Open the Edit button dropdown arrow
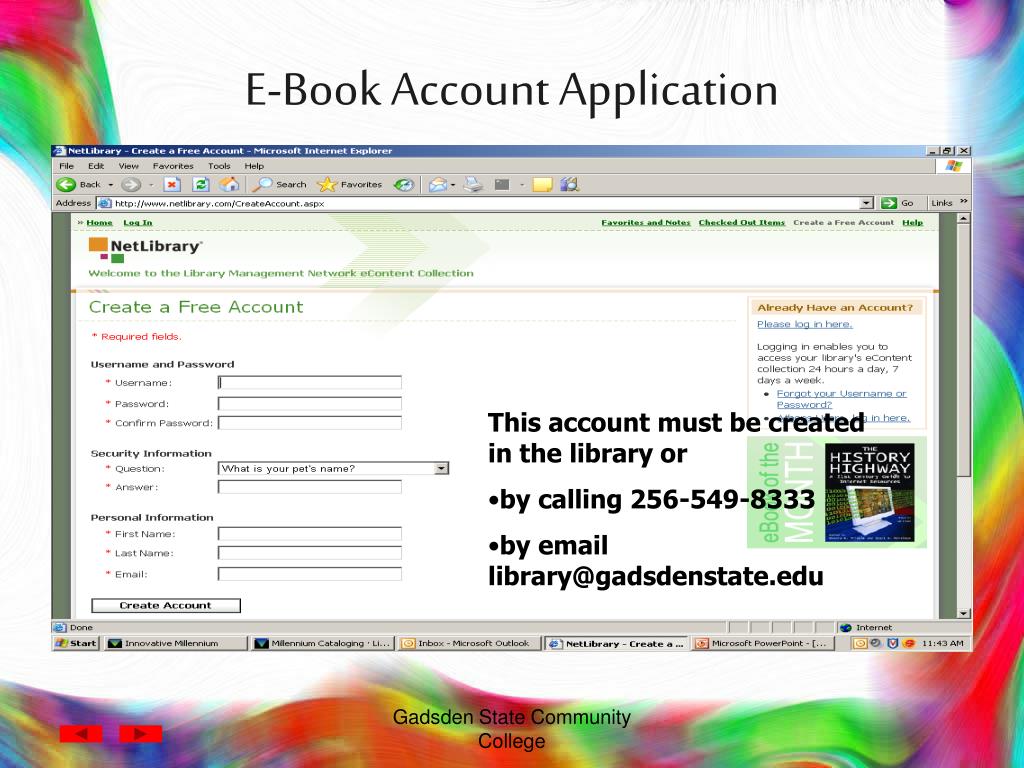1024x768 pixels. (522, 185)
